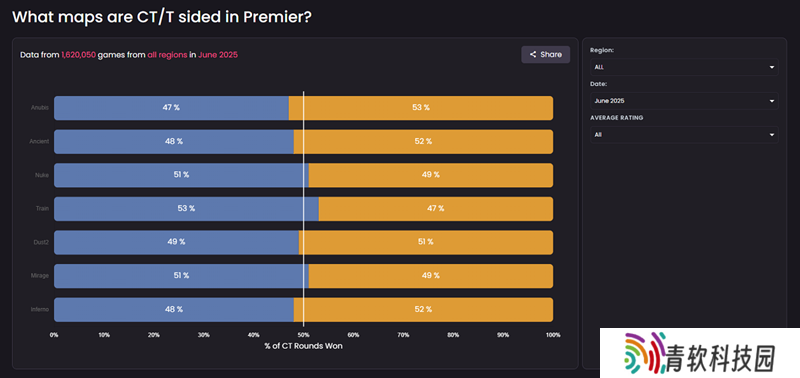
Task: Click the share icon beside Share text
Action: 533,55
